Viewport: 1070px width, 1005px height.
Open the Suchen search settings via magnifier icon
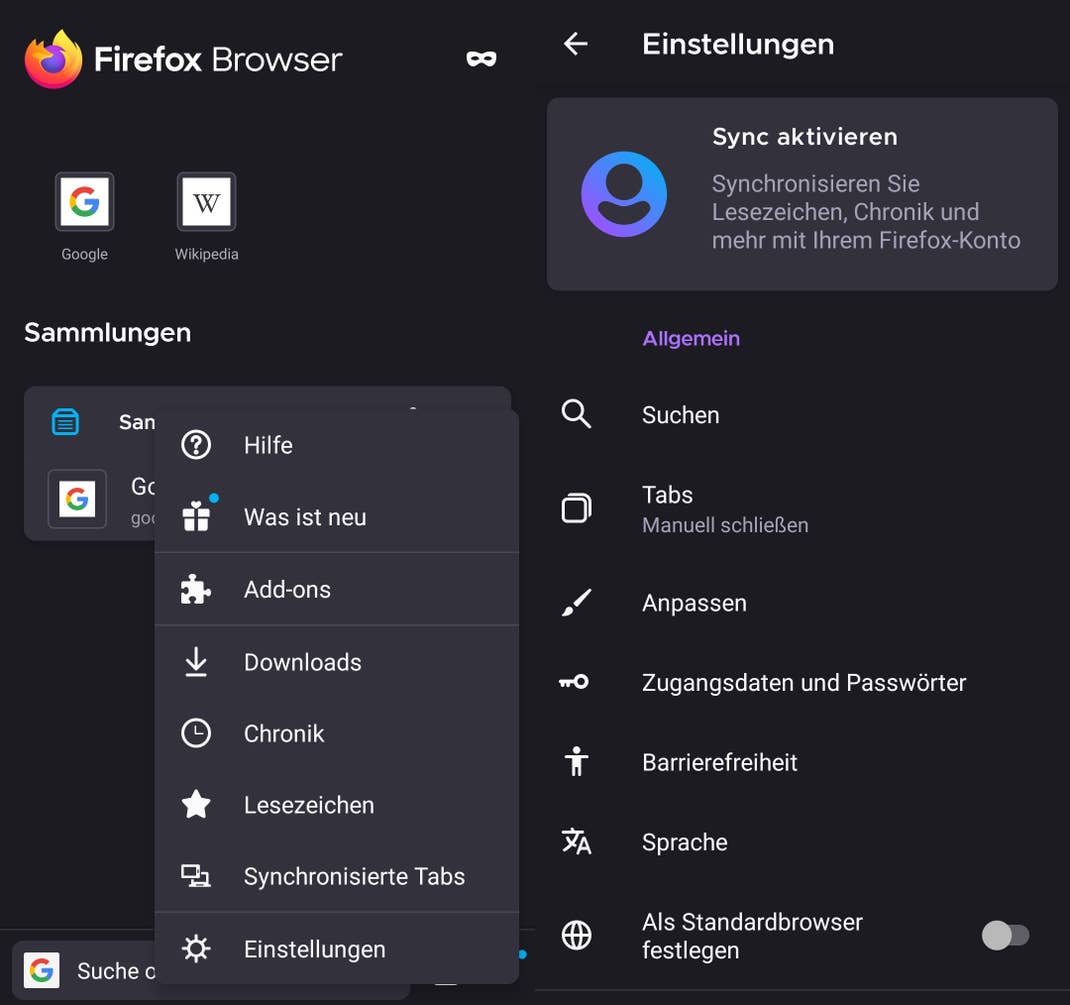click(x=577, y=414)
